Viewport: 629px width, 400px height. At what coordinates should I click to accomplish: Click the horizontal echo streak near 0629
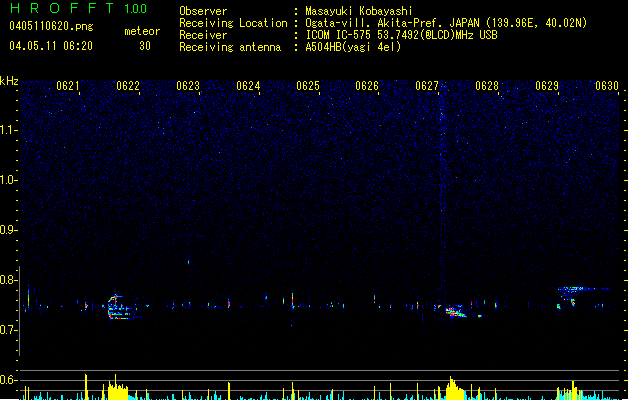[x=582, y=288]
